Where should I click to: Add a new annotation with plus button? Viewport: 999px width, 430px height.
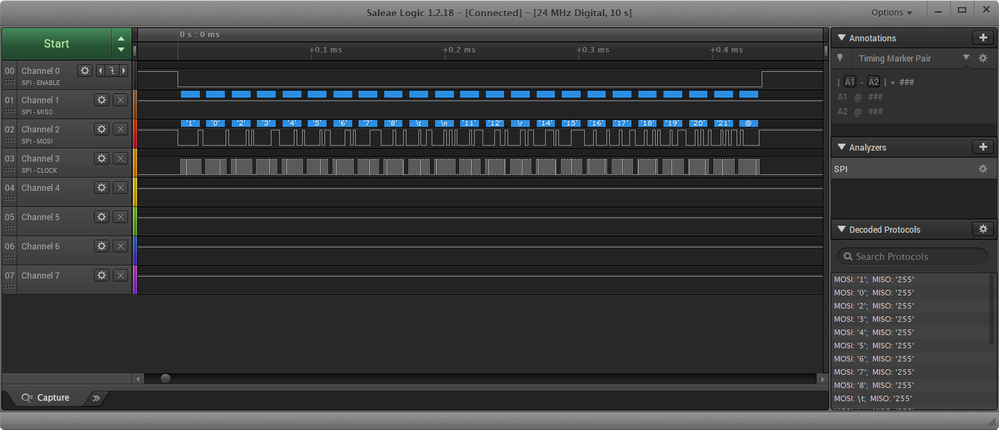(982, 38)
